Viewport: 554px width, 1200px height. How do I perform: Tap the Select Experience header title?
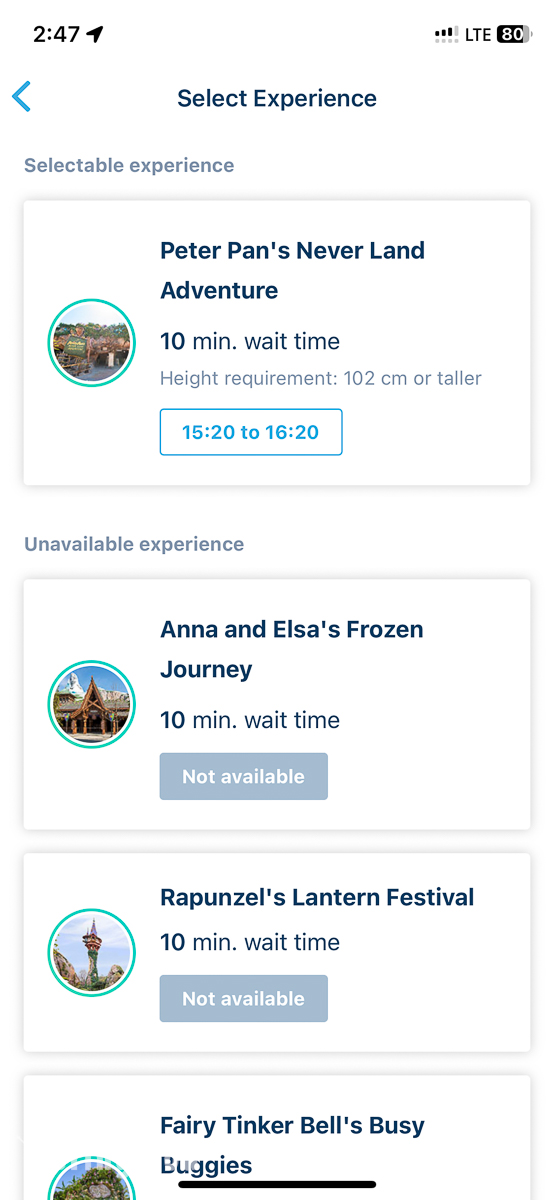point(277,98)
